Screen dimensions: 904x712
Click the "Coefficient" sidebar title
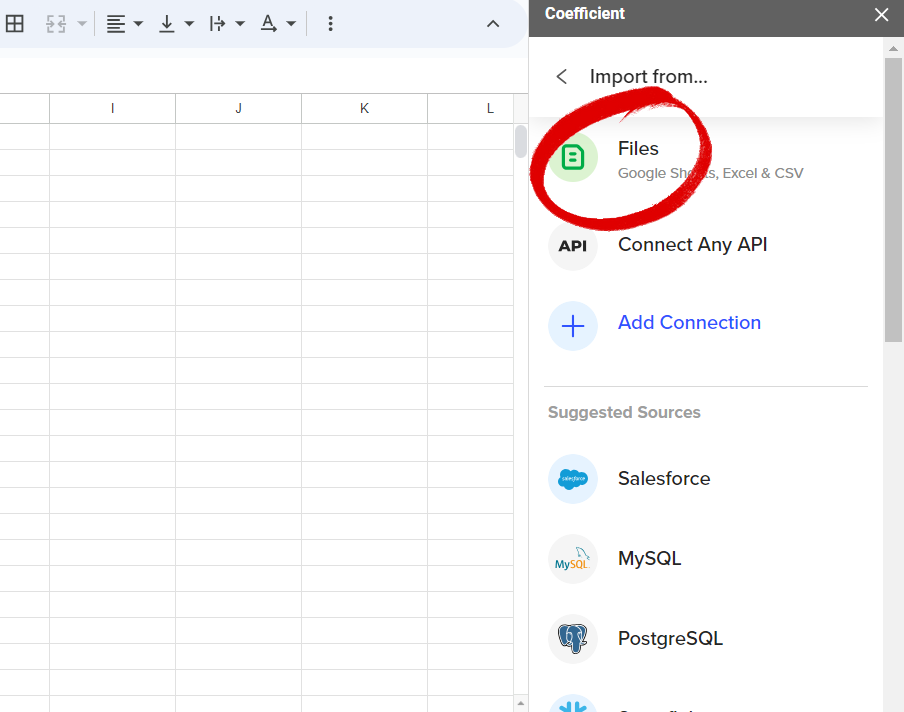tap(585, 13)
